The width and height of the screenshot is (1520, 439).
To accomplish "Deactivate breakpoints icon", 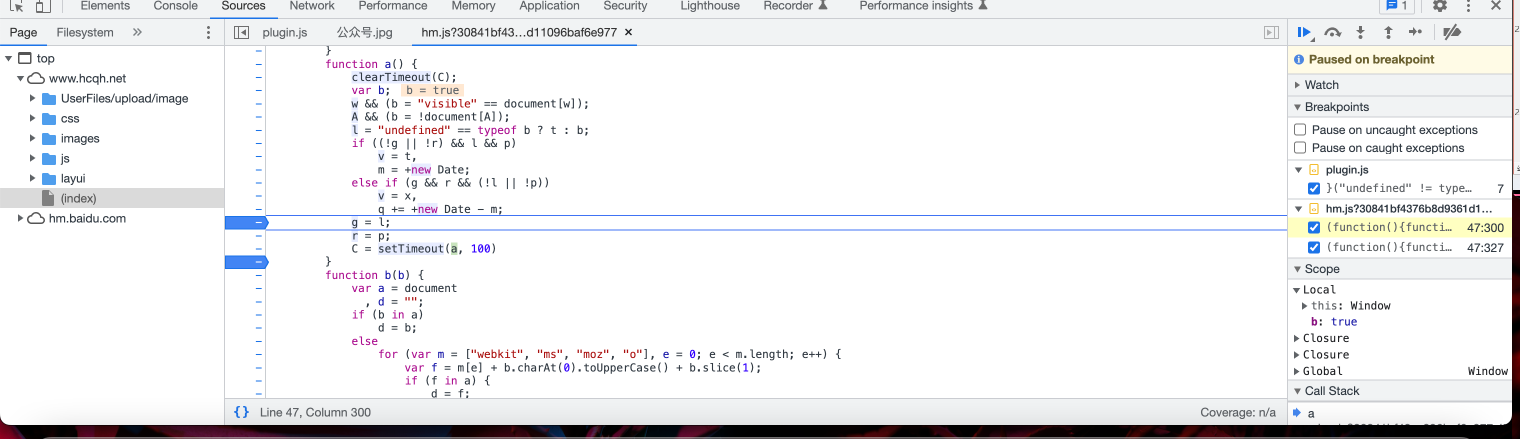I will coord(1452,32).
